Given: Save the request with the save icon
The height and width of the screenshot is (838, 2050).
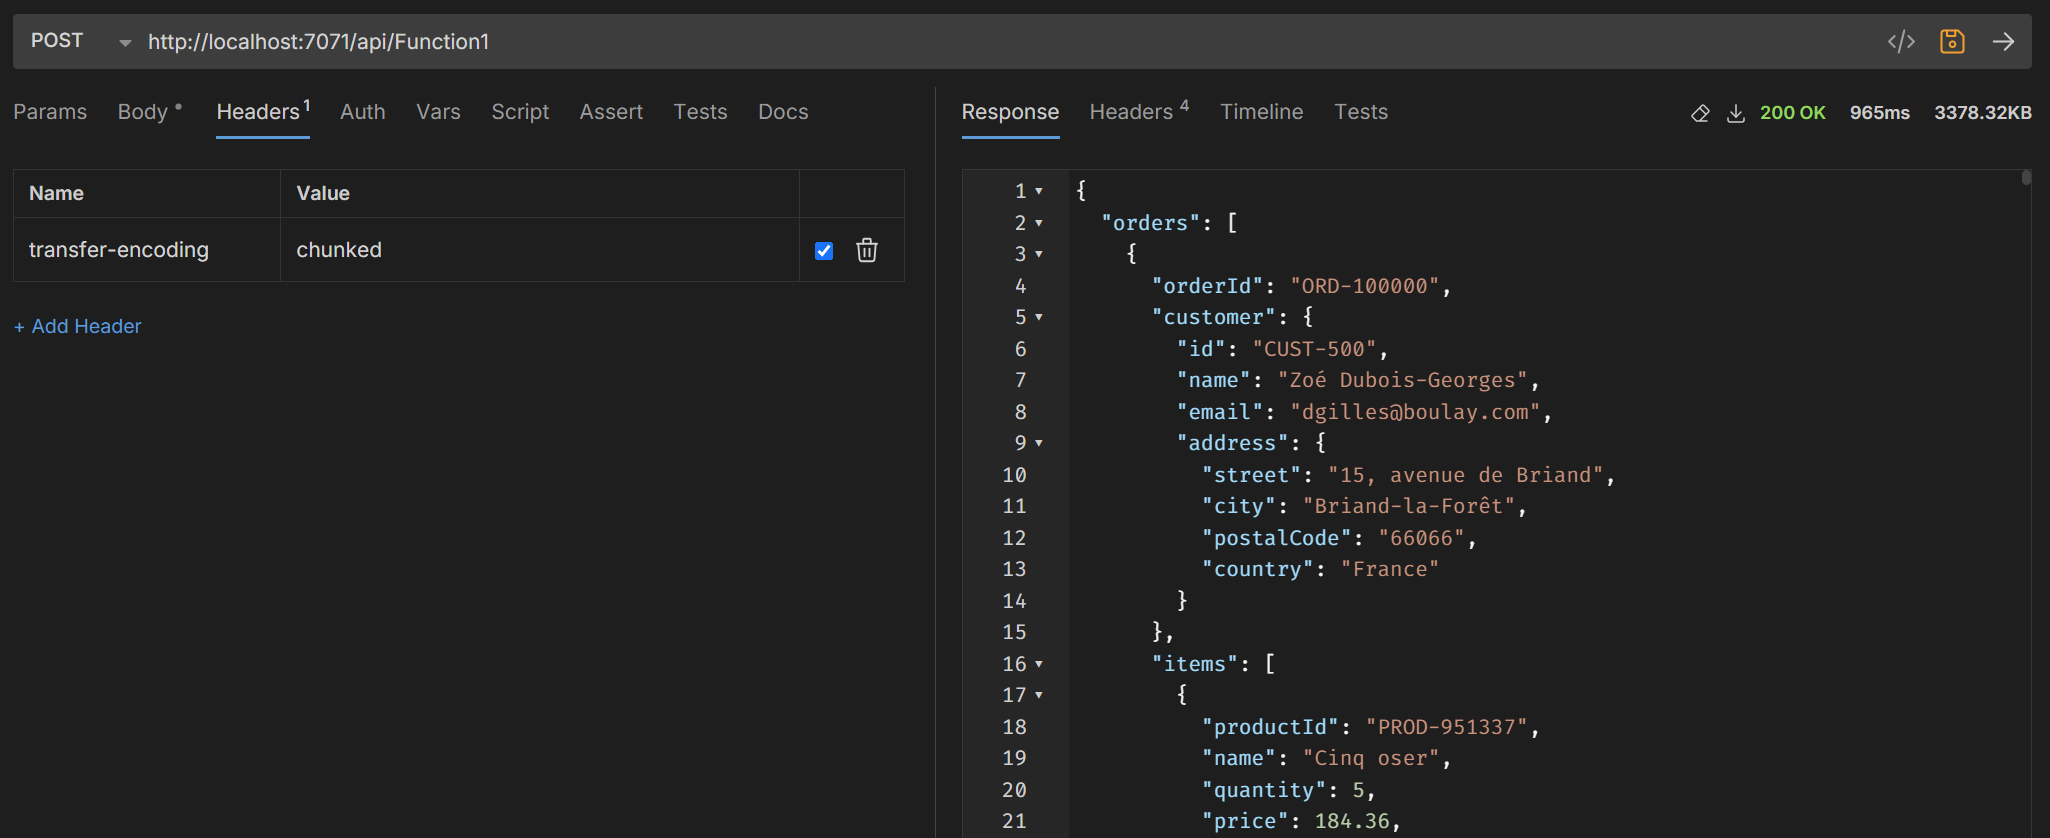Looking at the screenshot, I should [1952, 41].
